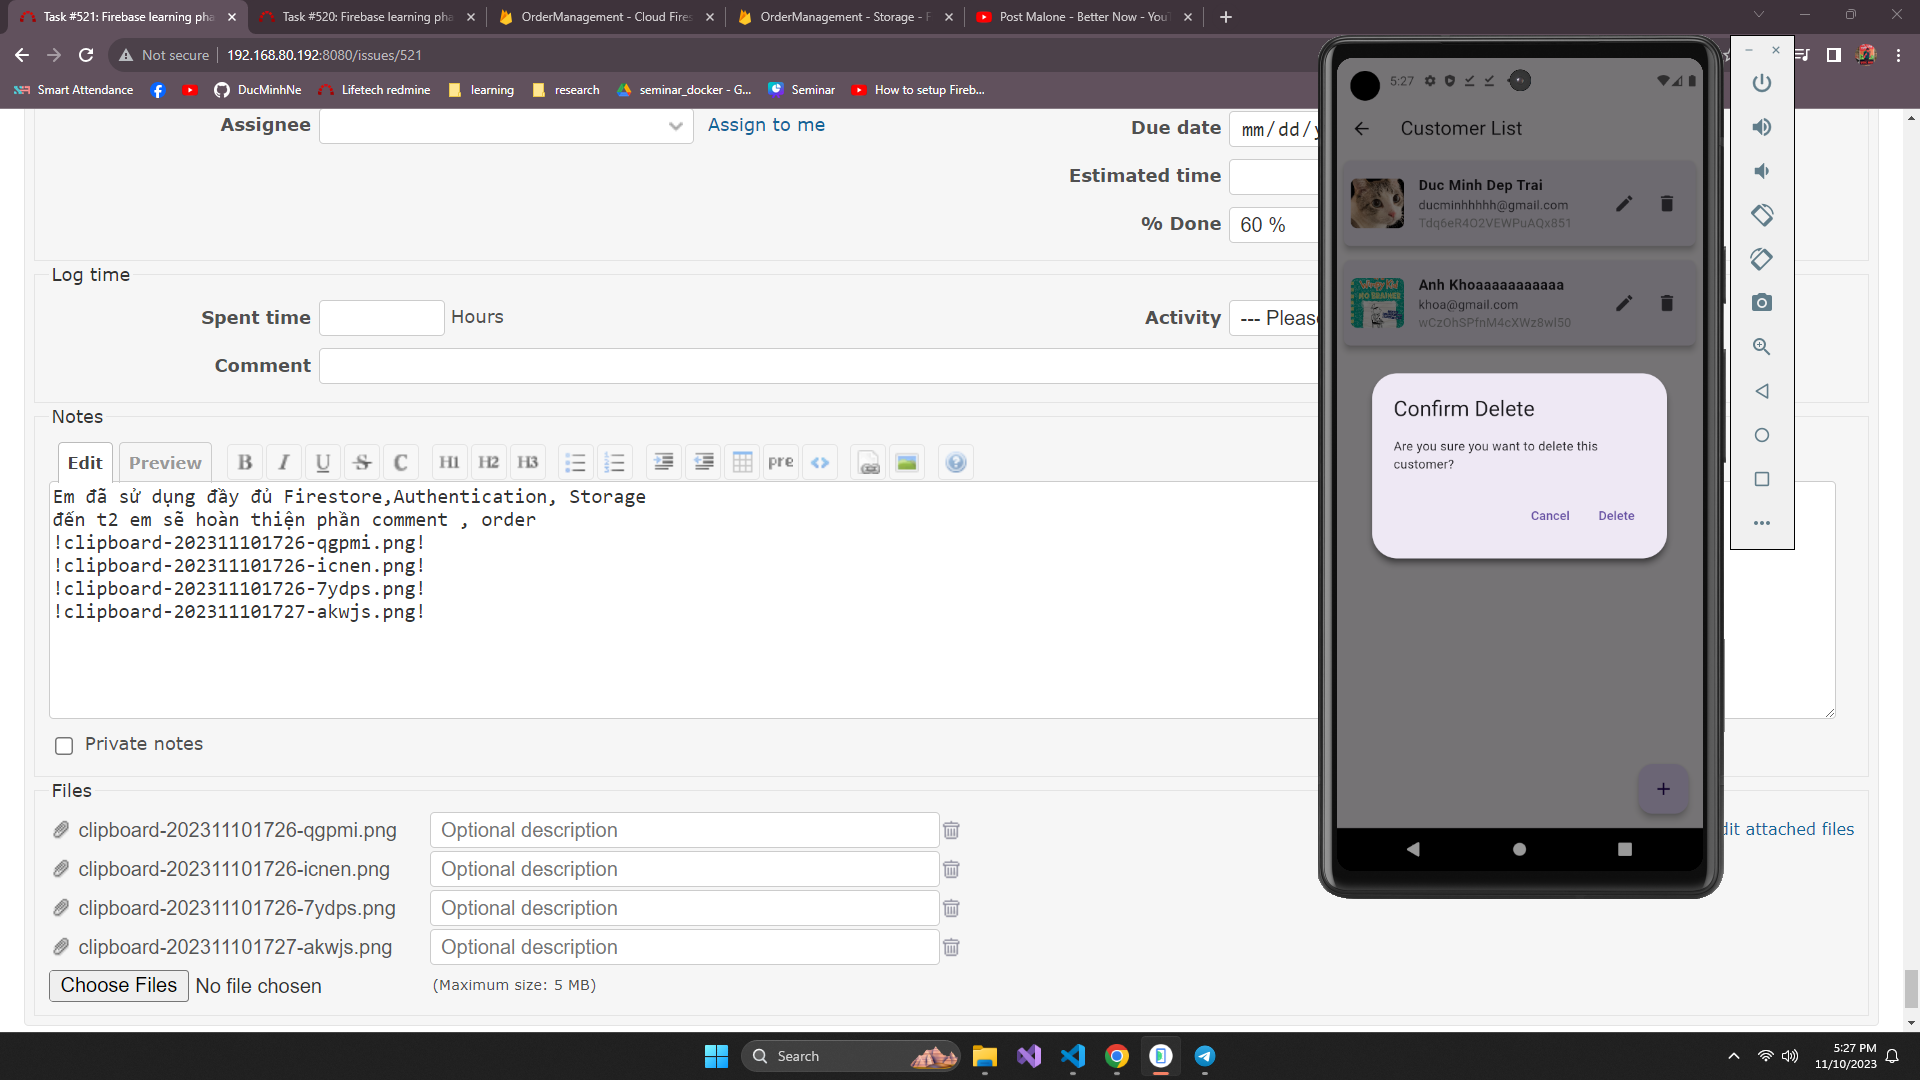The width and height of the screenshot is (1920, 1080).
Task: Click the Choose Files button
Action: point(119,985)
